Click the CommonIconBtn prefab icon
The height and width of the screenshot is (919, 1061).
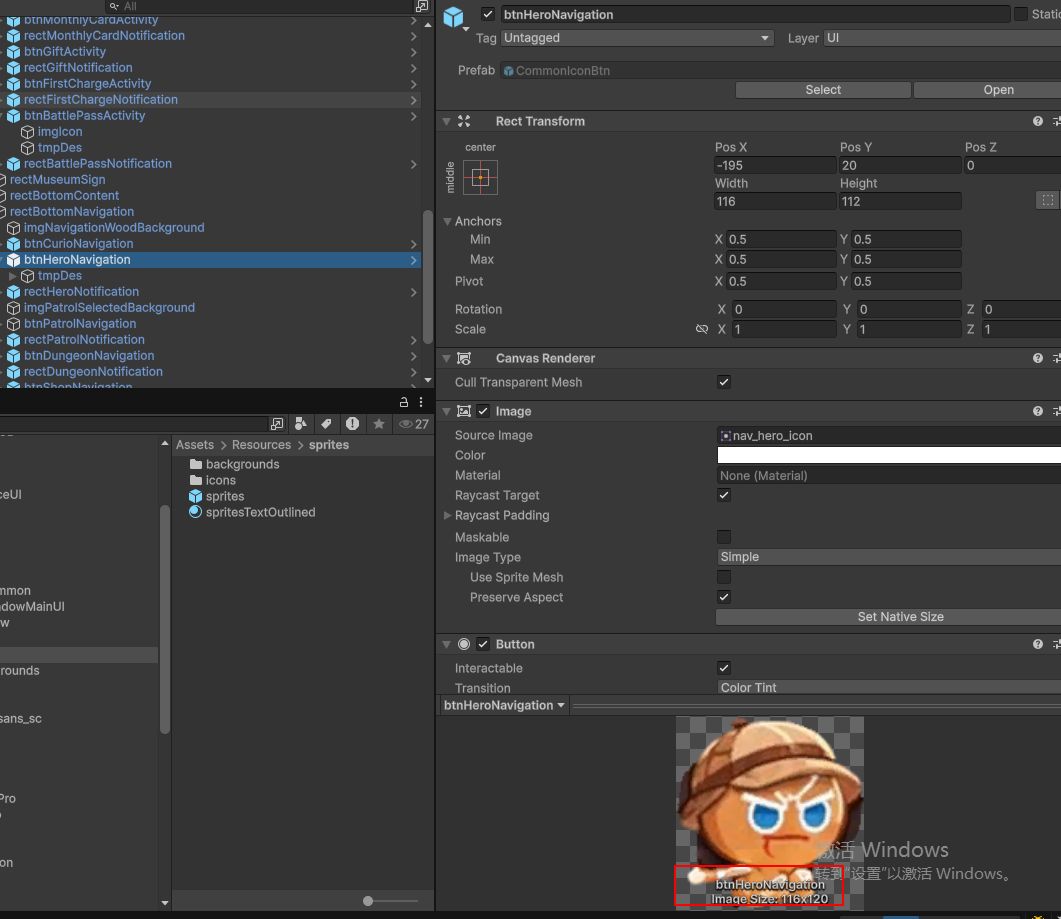(508, 70)
